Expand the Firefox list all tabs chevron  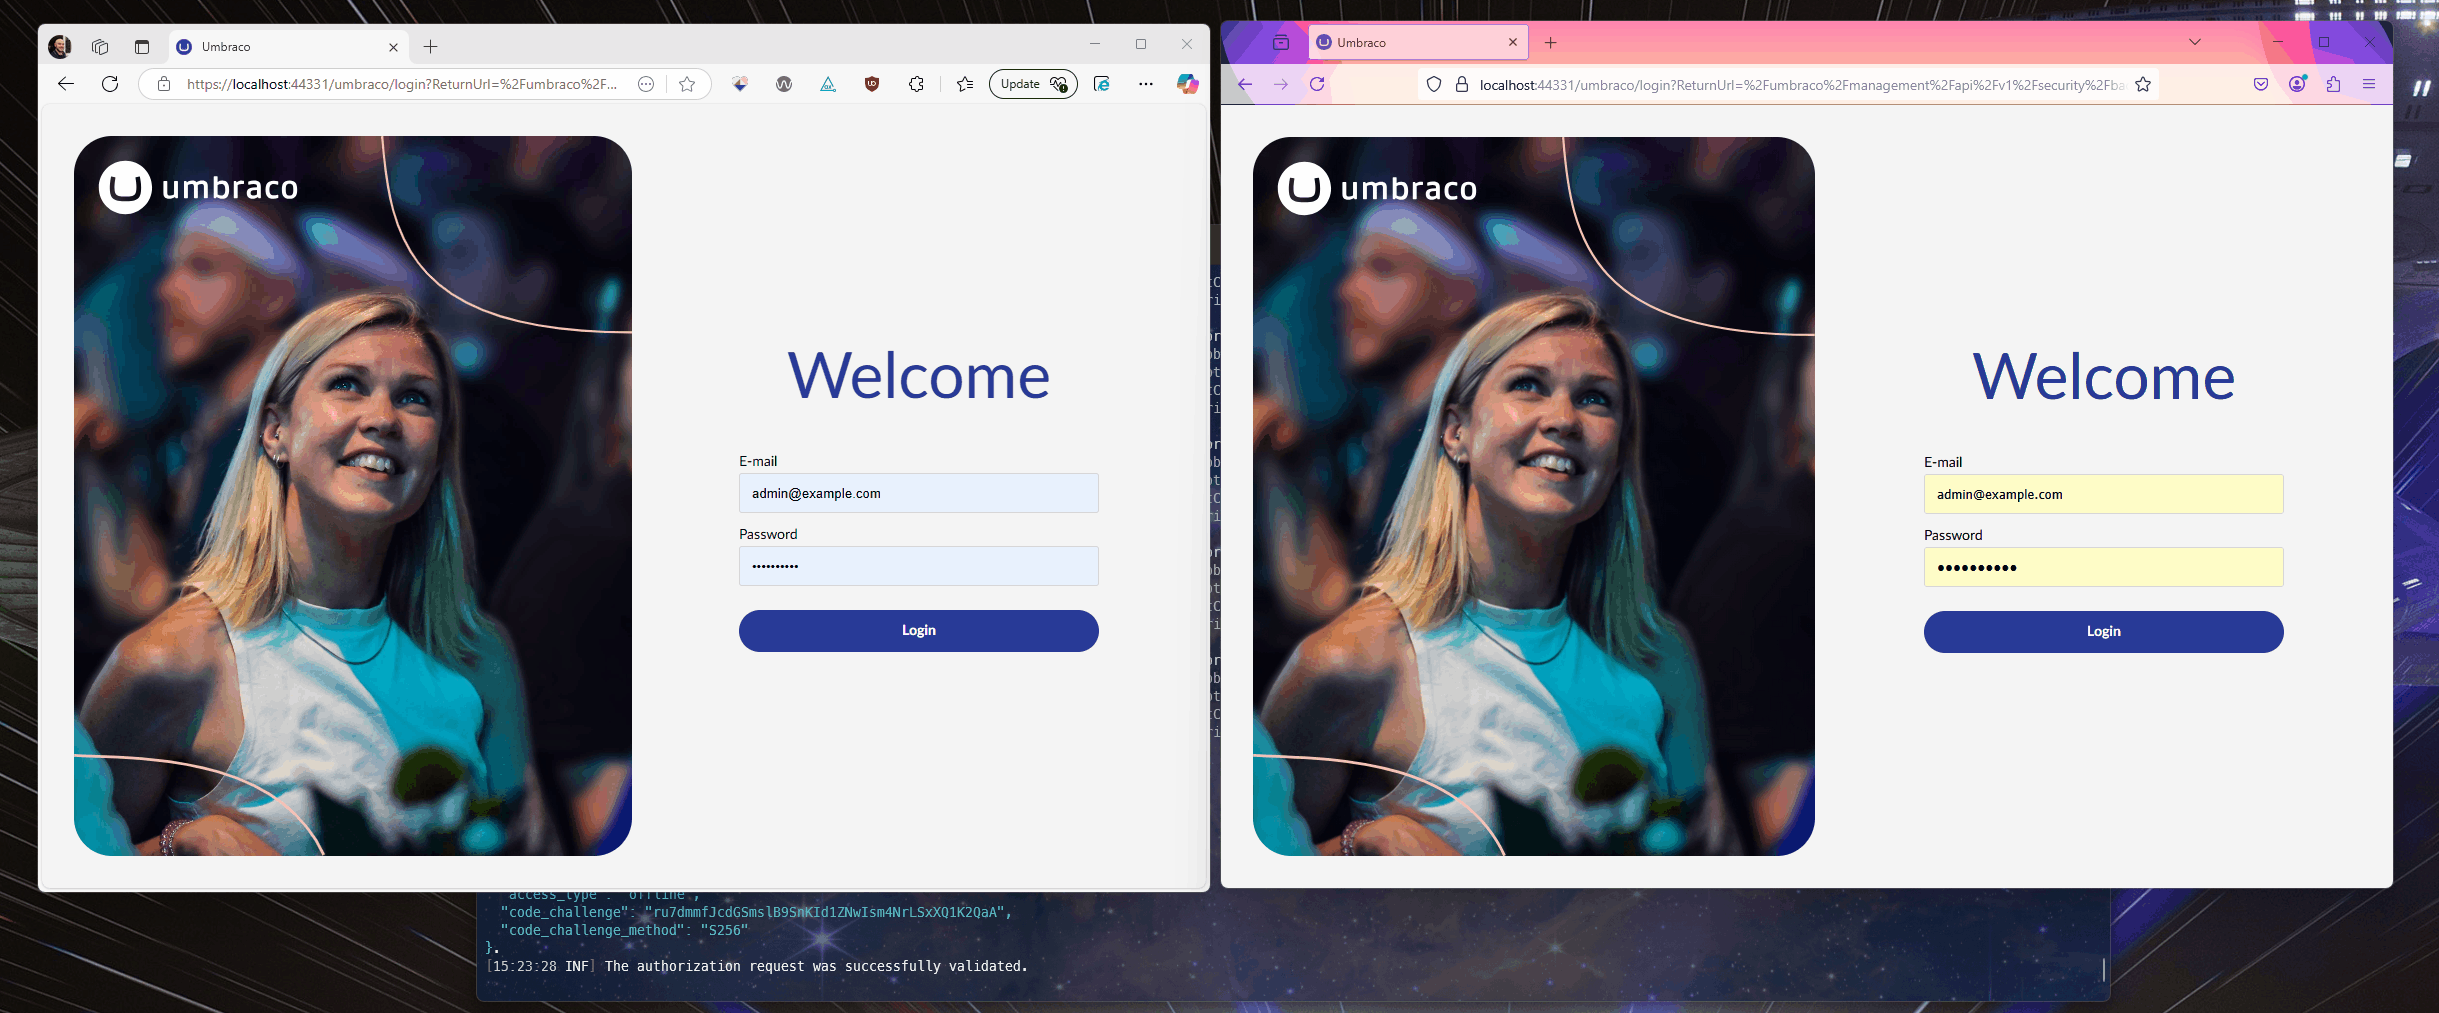coord(2195,42)
